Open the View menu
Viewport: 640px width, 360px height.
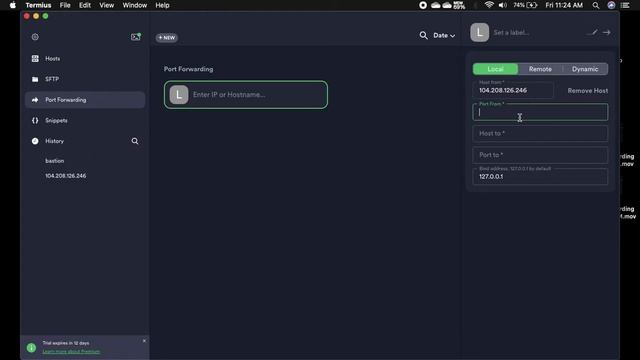(x=107, y=5)
